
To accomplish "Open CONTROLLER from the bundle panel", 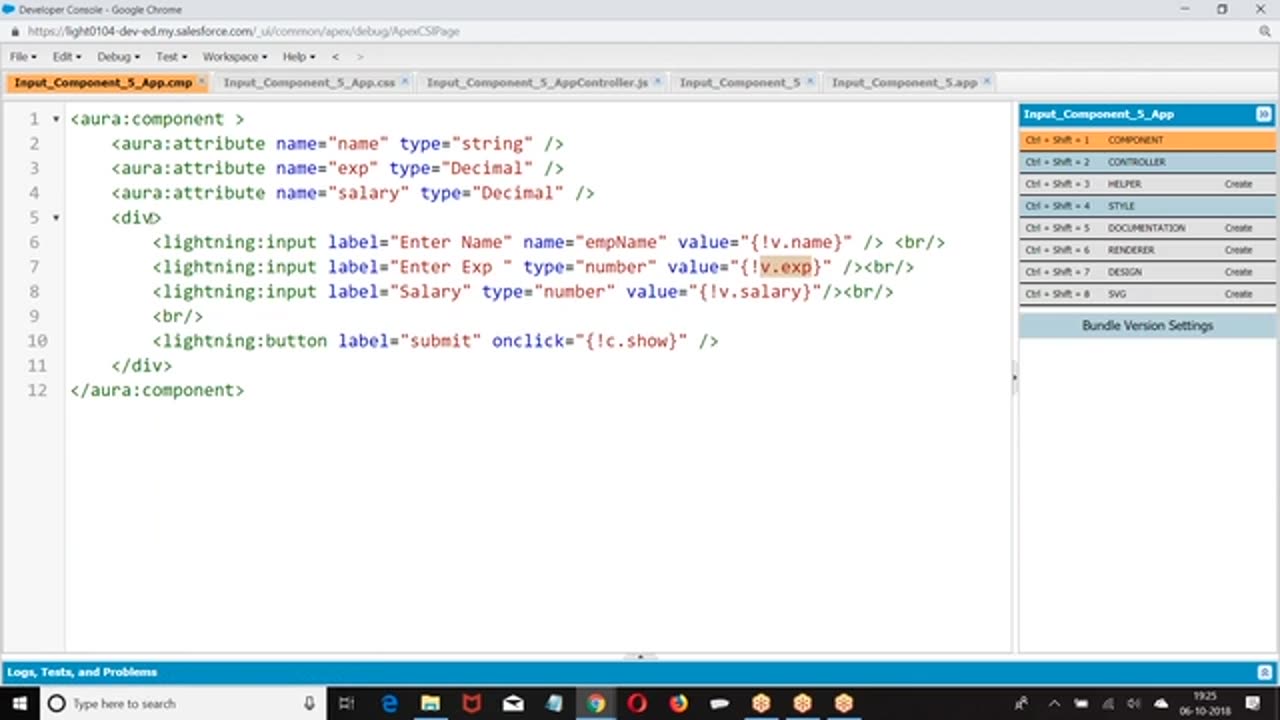I will (x=1148, y=162).
